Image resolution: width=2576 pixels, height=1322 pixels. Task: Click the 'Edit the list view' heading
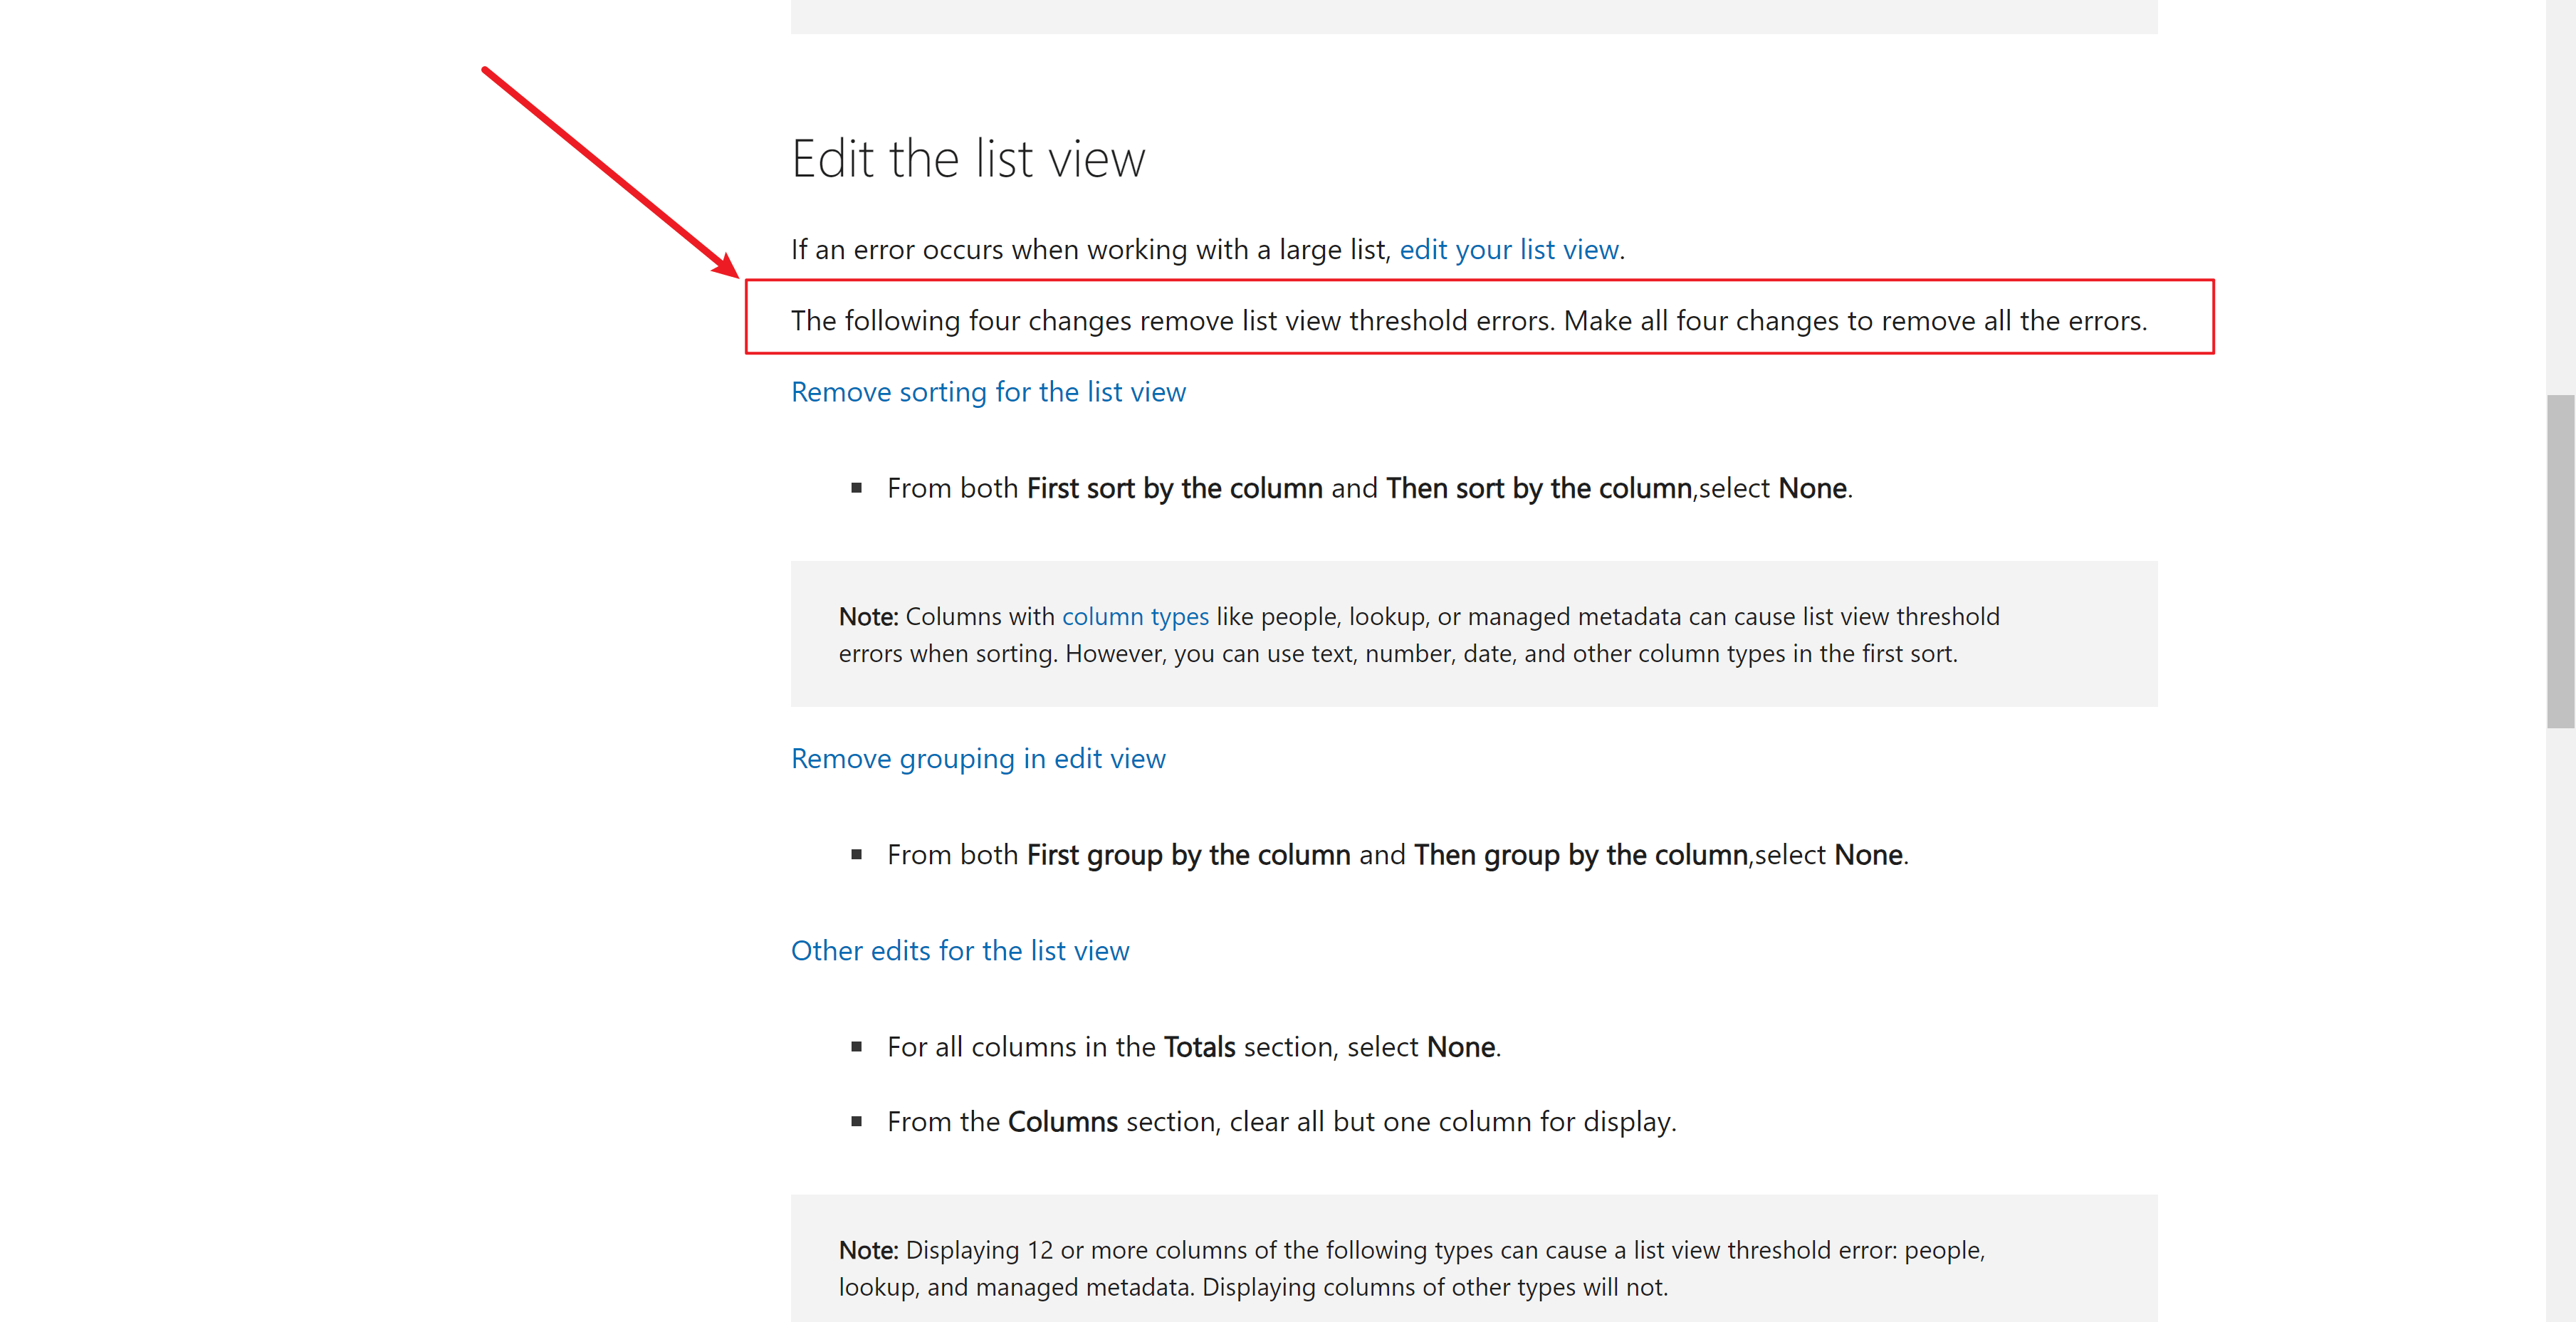point(968,159)
